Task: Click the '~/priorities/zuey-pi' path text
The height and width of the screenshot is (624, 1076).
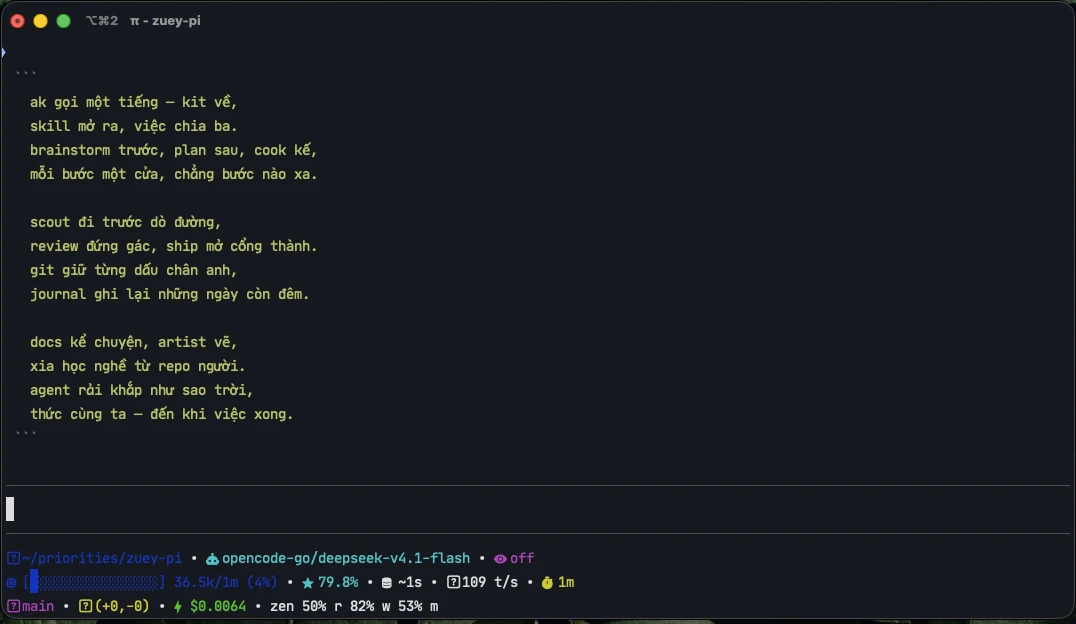Action: tap(102, 558)
